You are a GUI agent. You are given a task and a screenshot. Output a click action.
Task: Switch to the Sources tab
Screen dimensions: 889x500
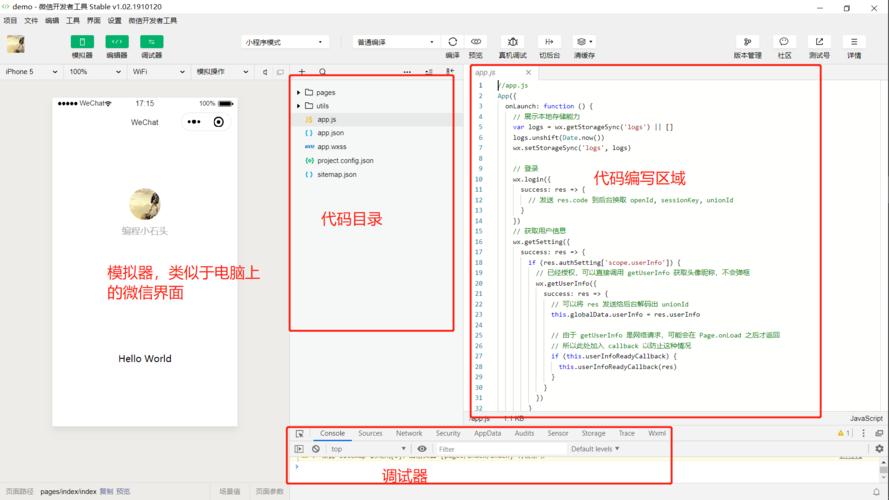[x=370, y=433]
